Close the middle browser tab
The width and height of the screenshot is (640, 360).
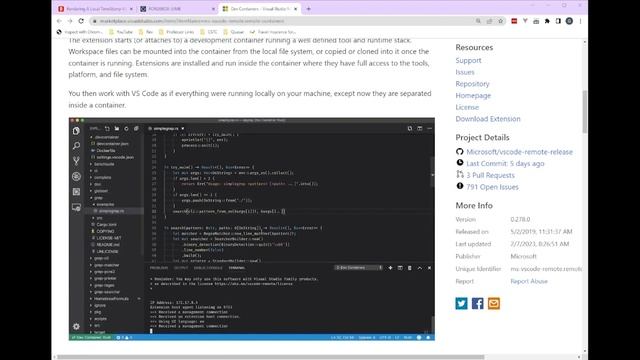(x=213, y=9)
